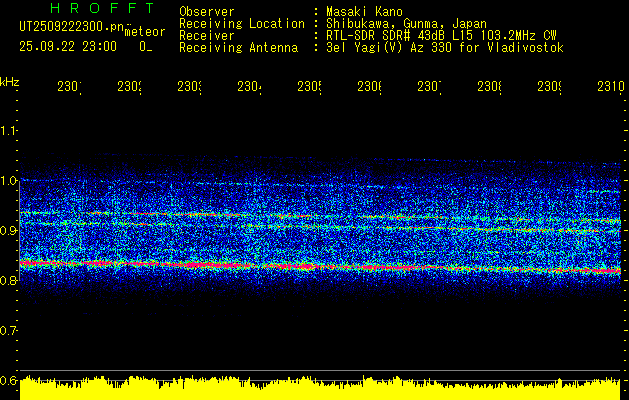Click the 1.0 frequency axis label

tap(8, 181)
